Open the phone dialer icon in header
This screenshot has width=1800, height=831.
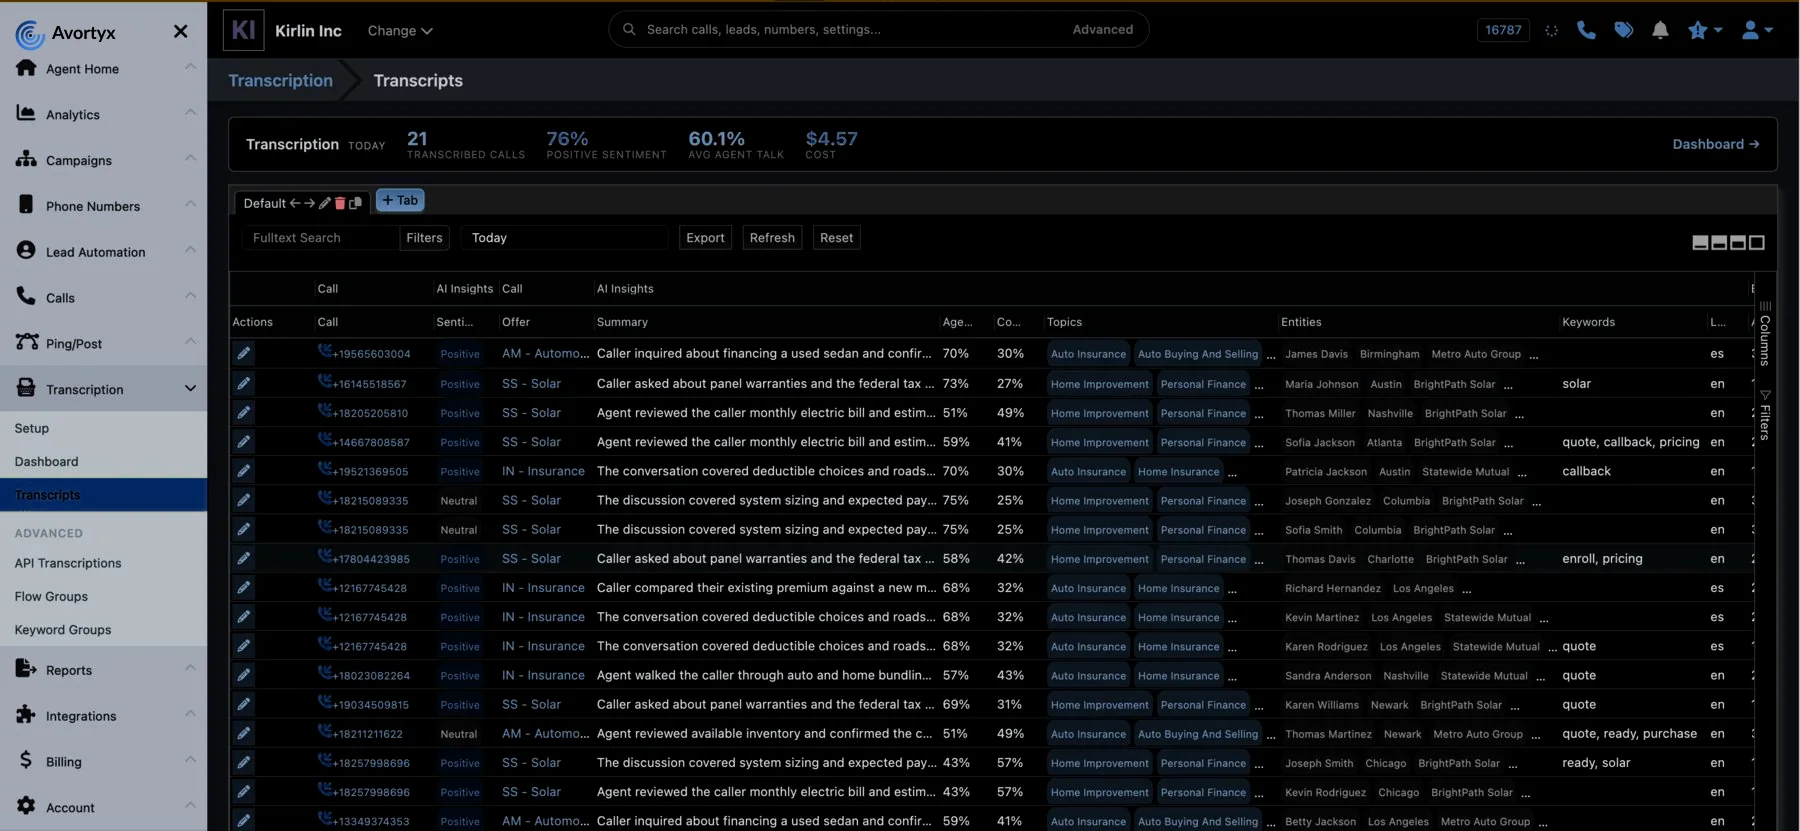(x=1586, y=30)
